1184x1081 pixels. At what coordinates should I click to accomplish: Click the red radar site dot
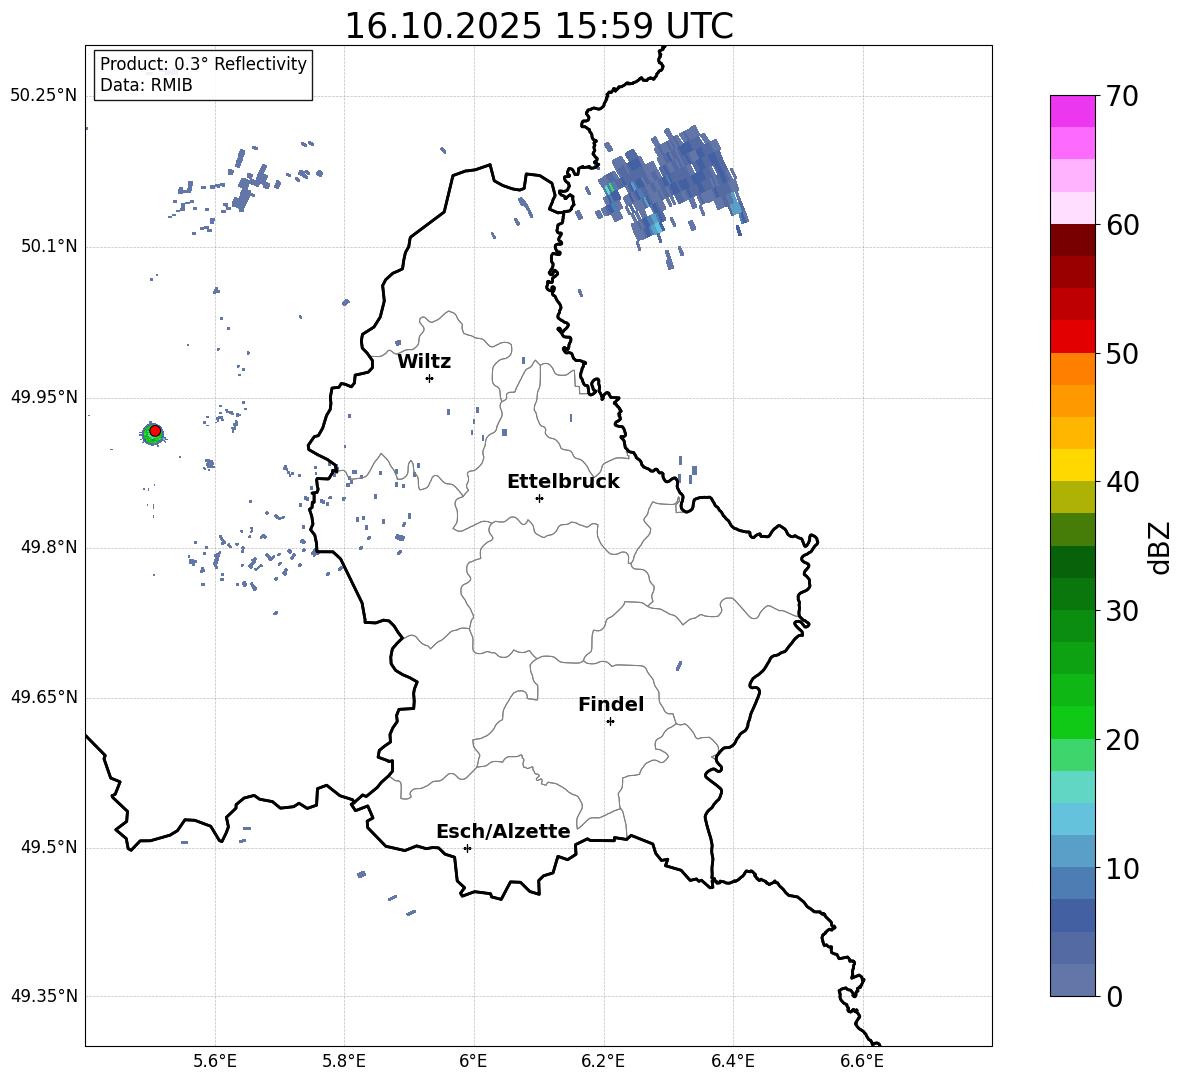pyautogui.click(x=155, y=431)
